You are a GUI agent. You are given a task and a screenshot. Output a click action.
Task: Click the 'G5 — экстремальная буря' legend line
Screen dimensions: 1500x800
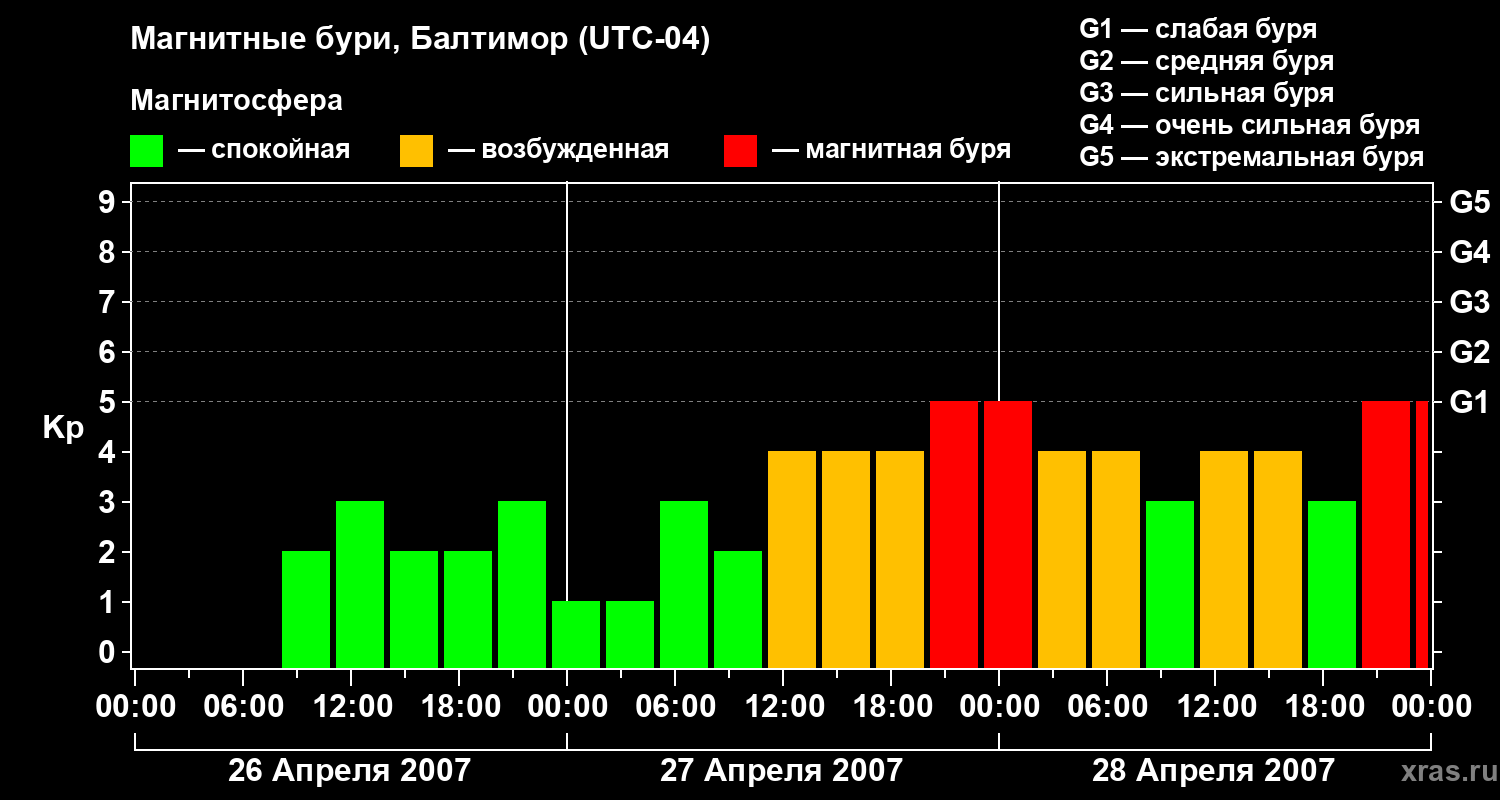1251,158
